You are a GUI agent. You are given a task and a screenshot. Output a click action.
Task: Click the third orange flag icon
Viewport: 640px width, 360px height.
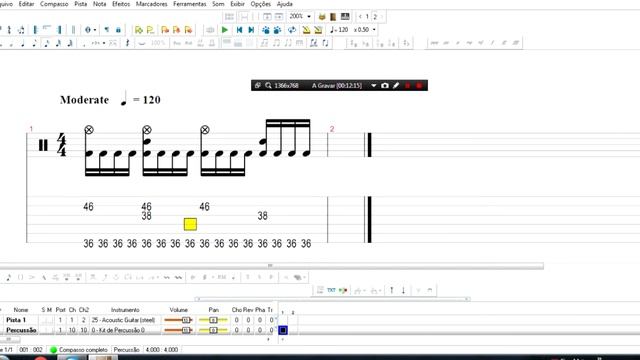[x=188, y=30]
